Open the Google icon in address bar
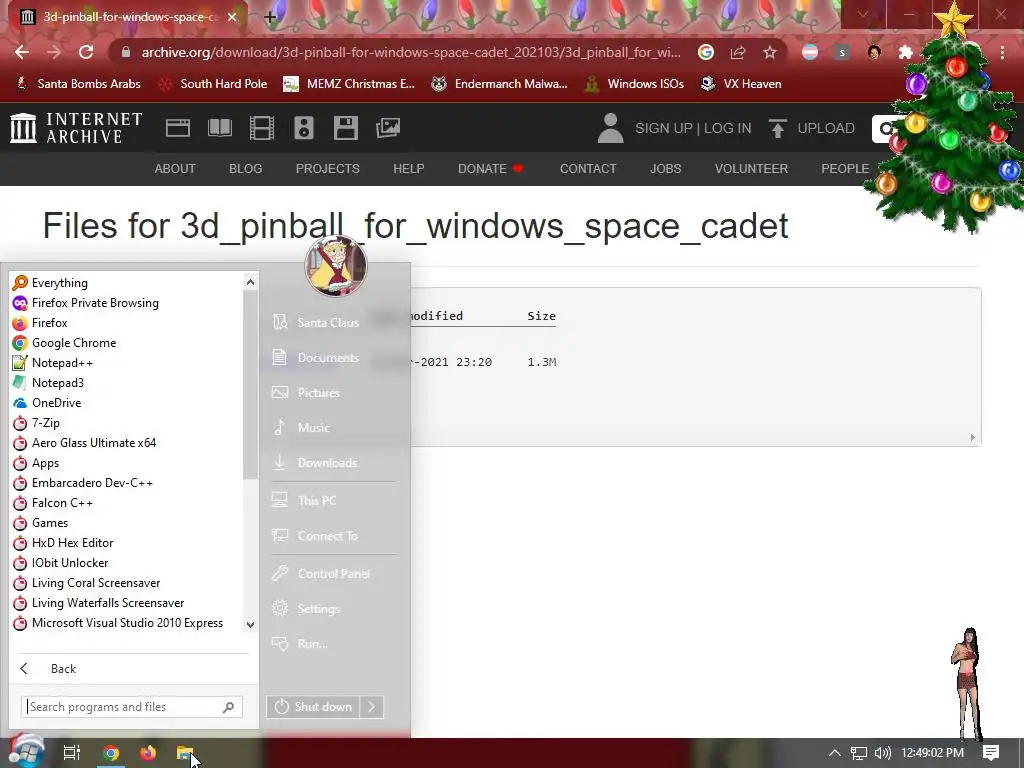This screenshot has height=768, width=1024. click(x=705, y=52)
